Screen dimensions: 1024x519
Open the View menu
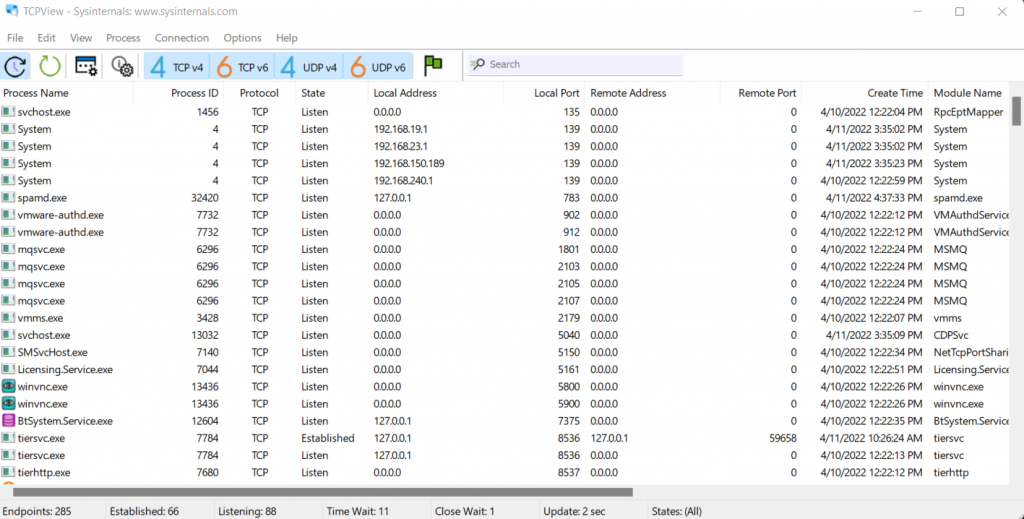pos(81,38)
